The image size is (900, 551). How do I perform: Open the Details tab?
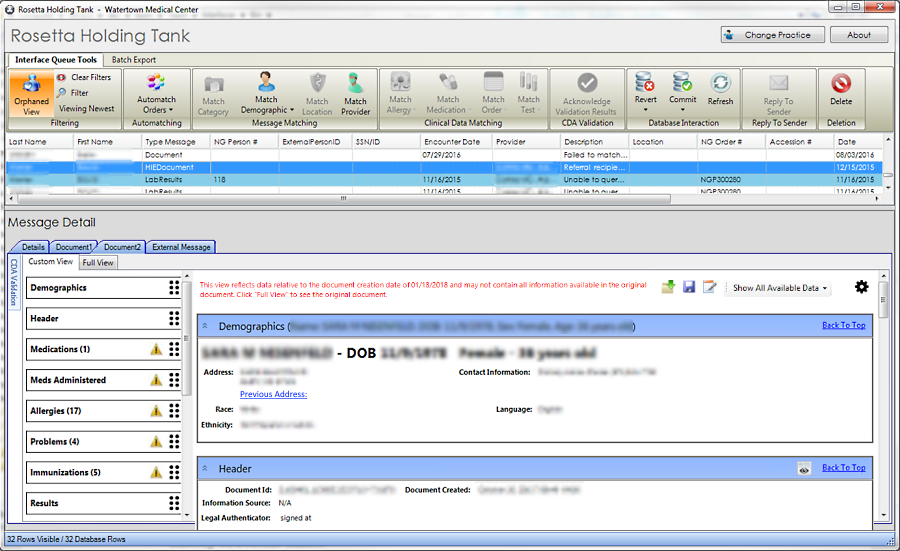point(33,247)
